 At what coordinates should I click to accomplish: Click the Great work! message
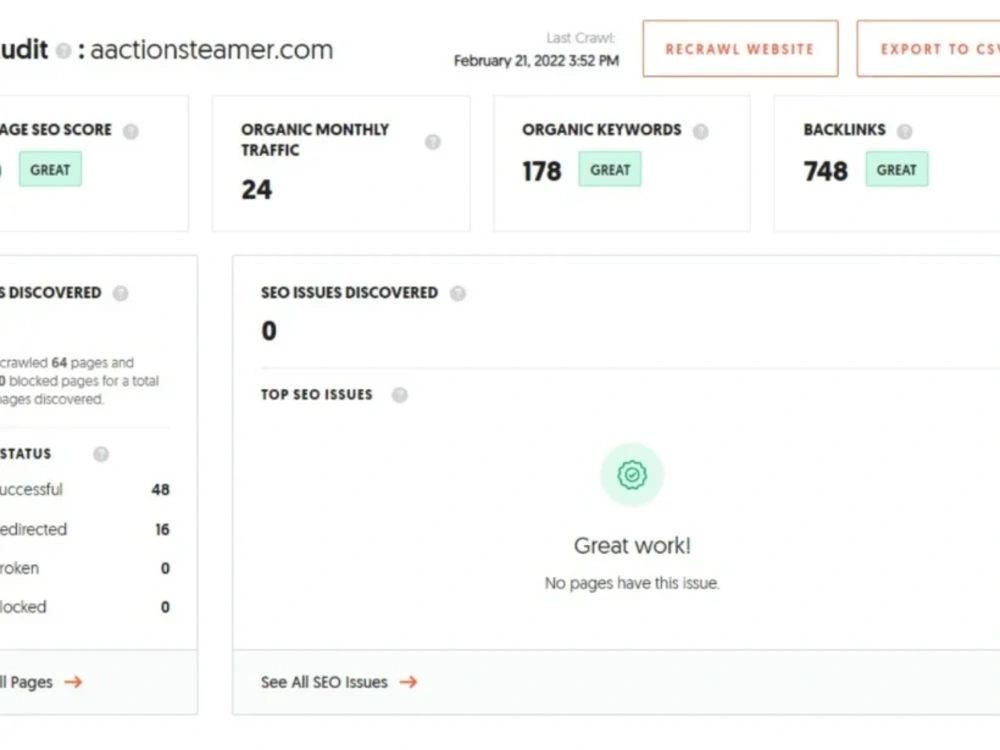coord(632,546)
